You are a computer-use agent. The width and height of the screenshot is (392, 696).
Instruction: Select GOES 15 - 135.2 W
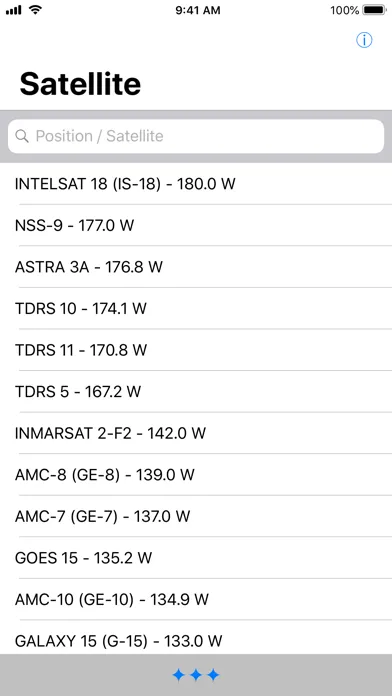[196, 558]
